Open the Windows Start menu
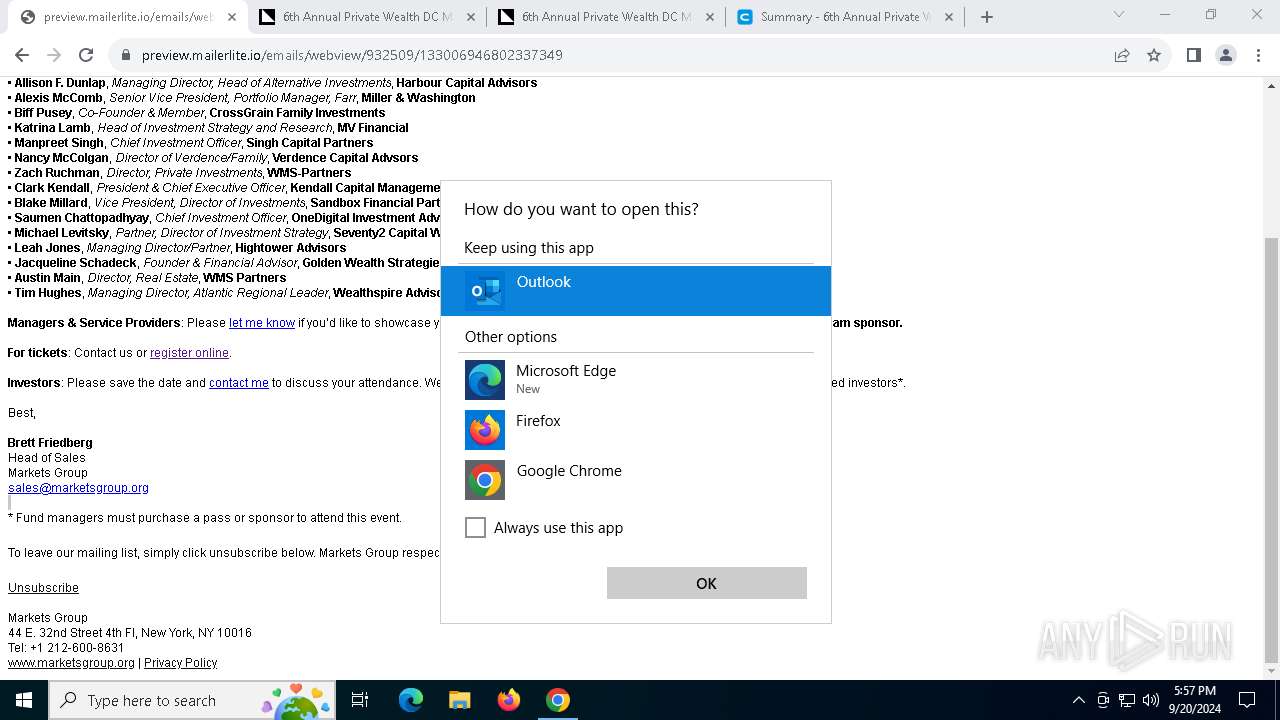This screenshot has height=720, width=1280. point(24,700)
